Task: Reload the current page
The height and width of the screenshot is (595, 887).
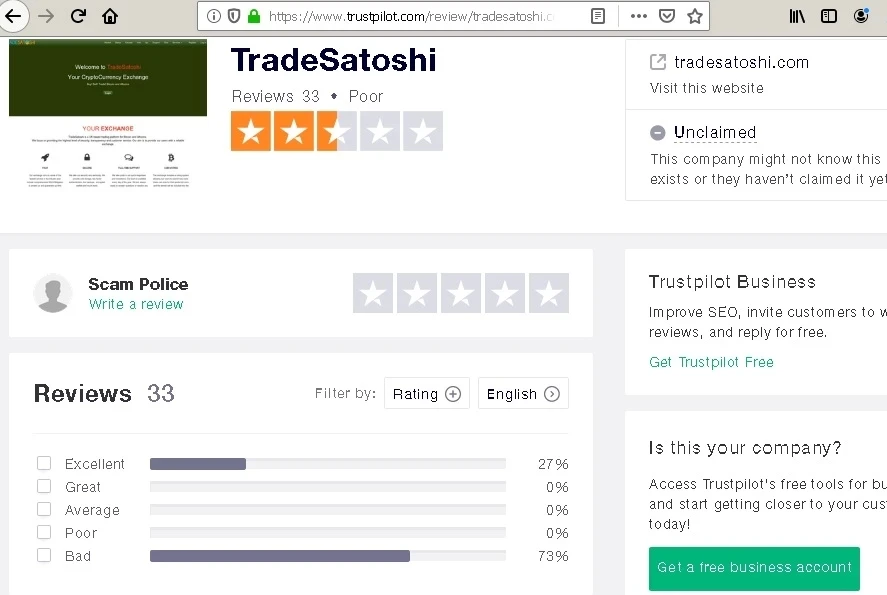Action: point(78,16)
